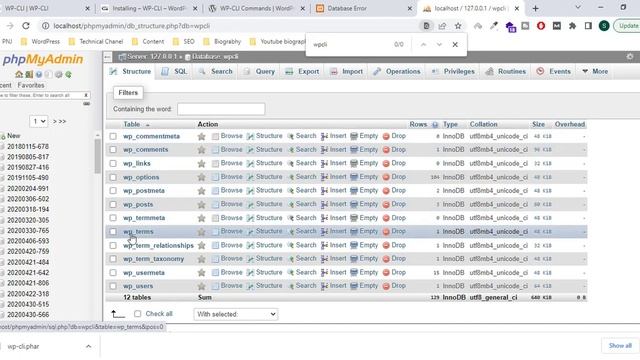Image resolution: width=640 pixels, height=360 pixels.
Task: Click the phpMyAdmin home icon
Action: pyautogui.click(x=19, y=75)
